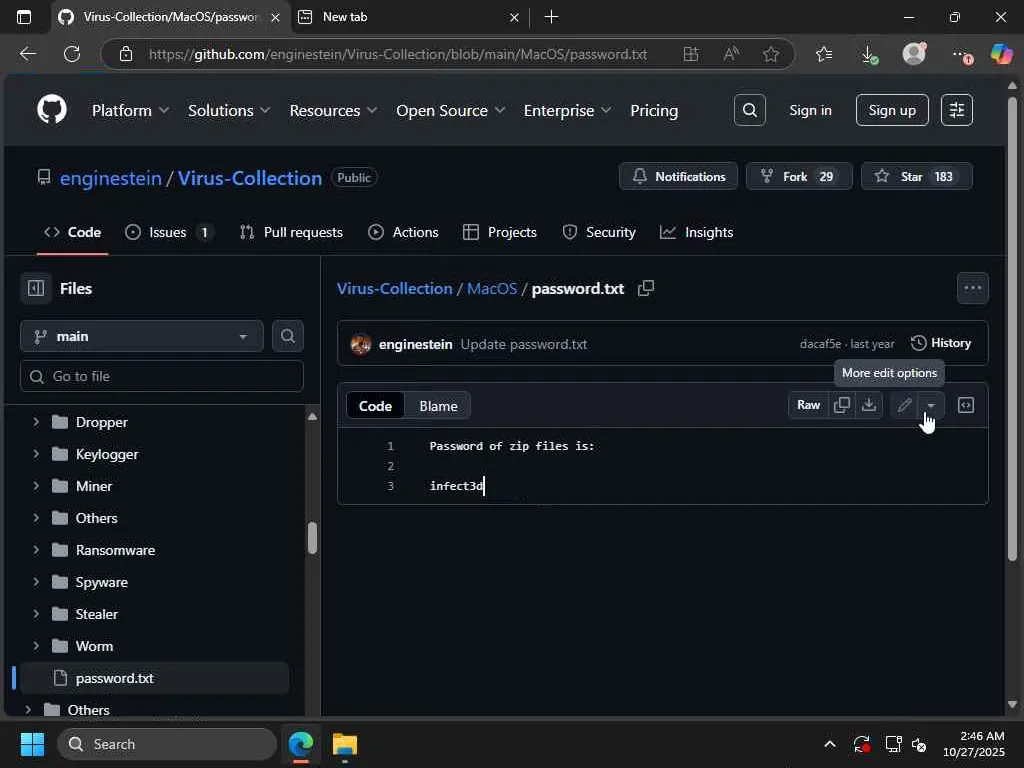
Task: Fork the repository button
Action: tap(799, 176)
